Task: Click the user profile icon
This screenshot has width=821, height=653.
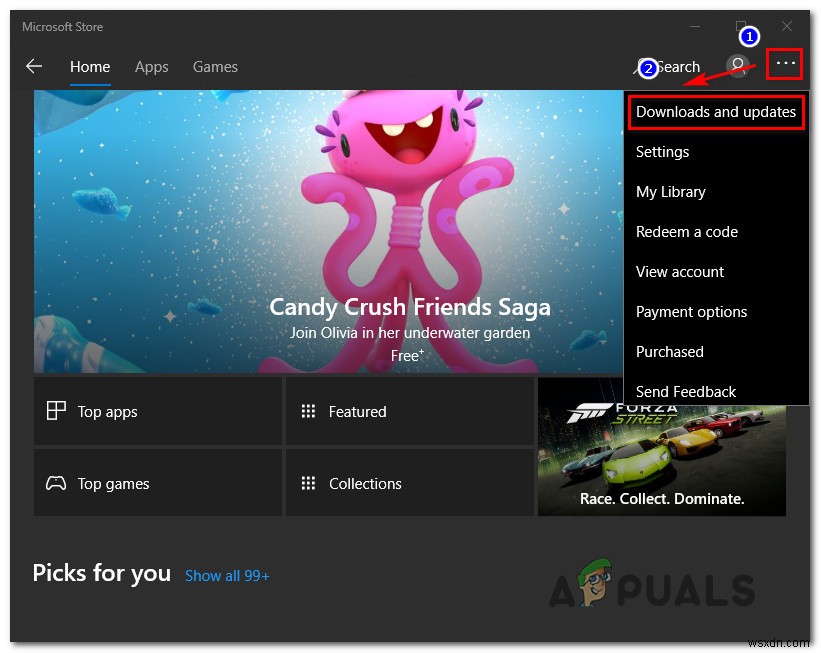Action: 737,66
